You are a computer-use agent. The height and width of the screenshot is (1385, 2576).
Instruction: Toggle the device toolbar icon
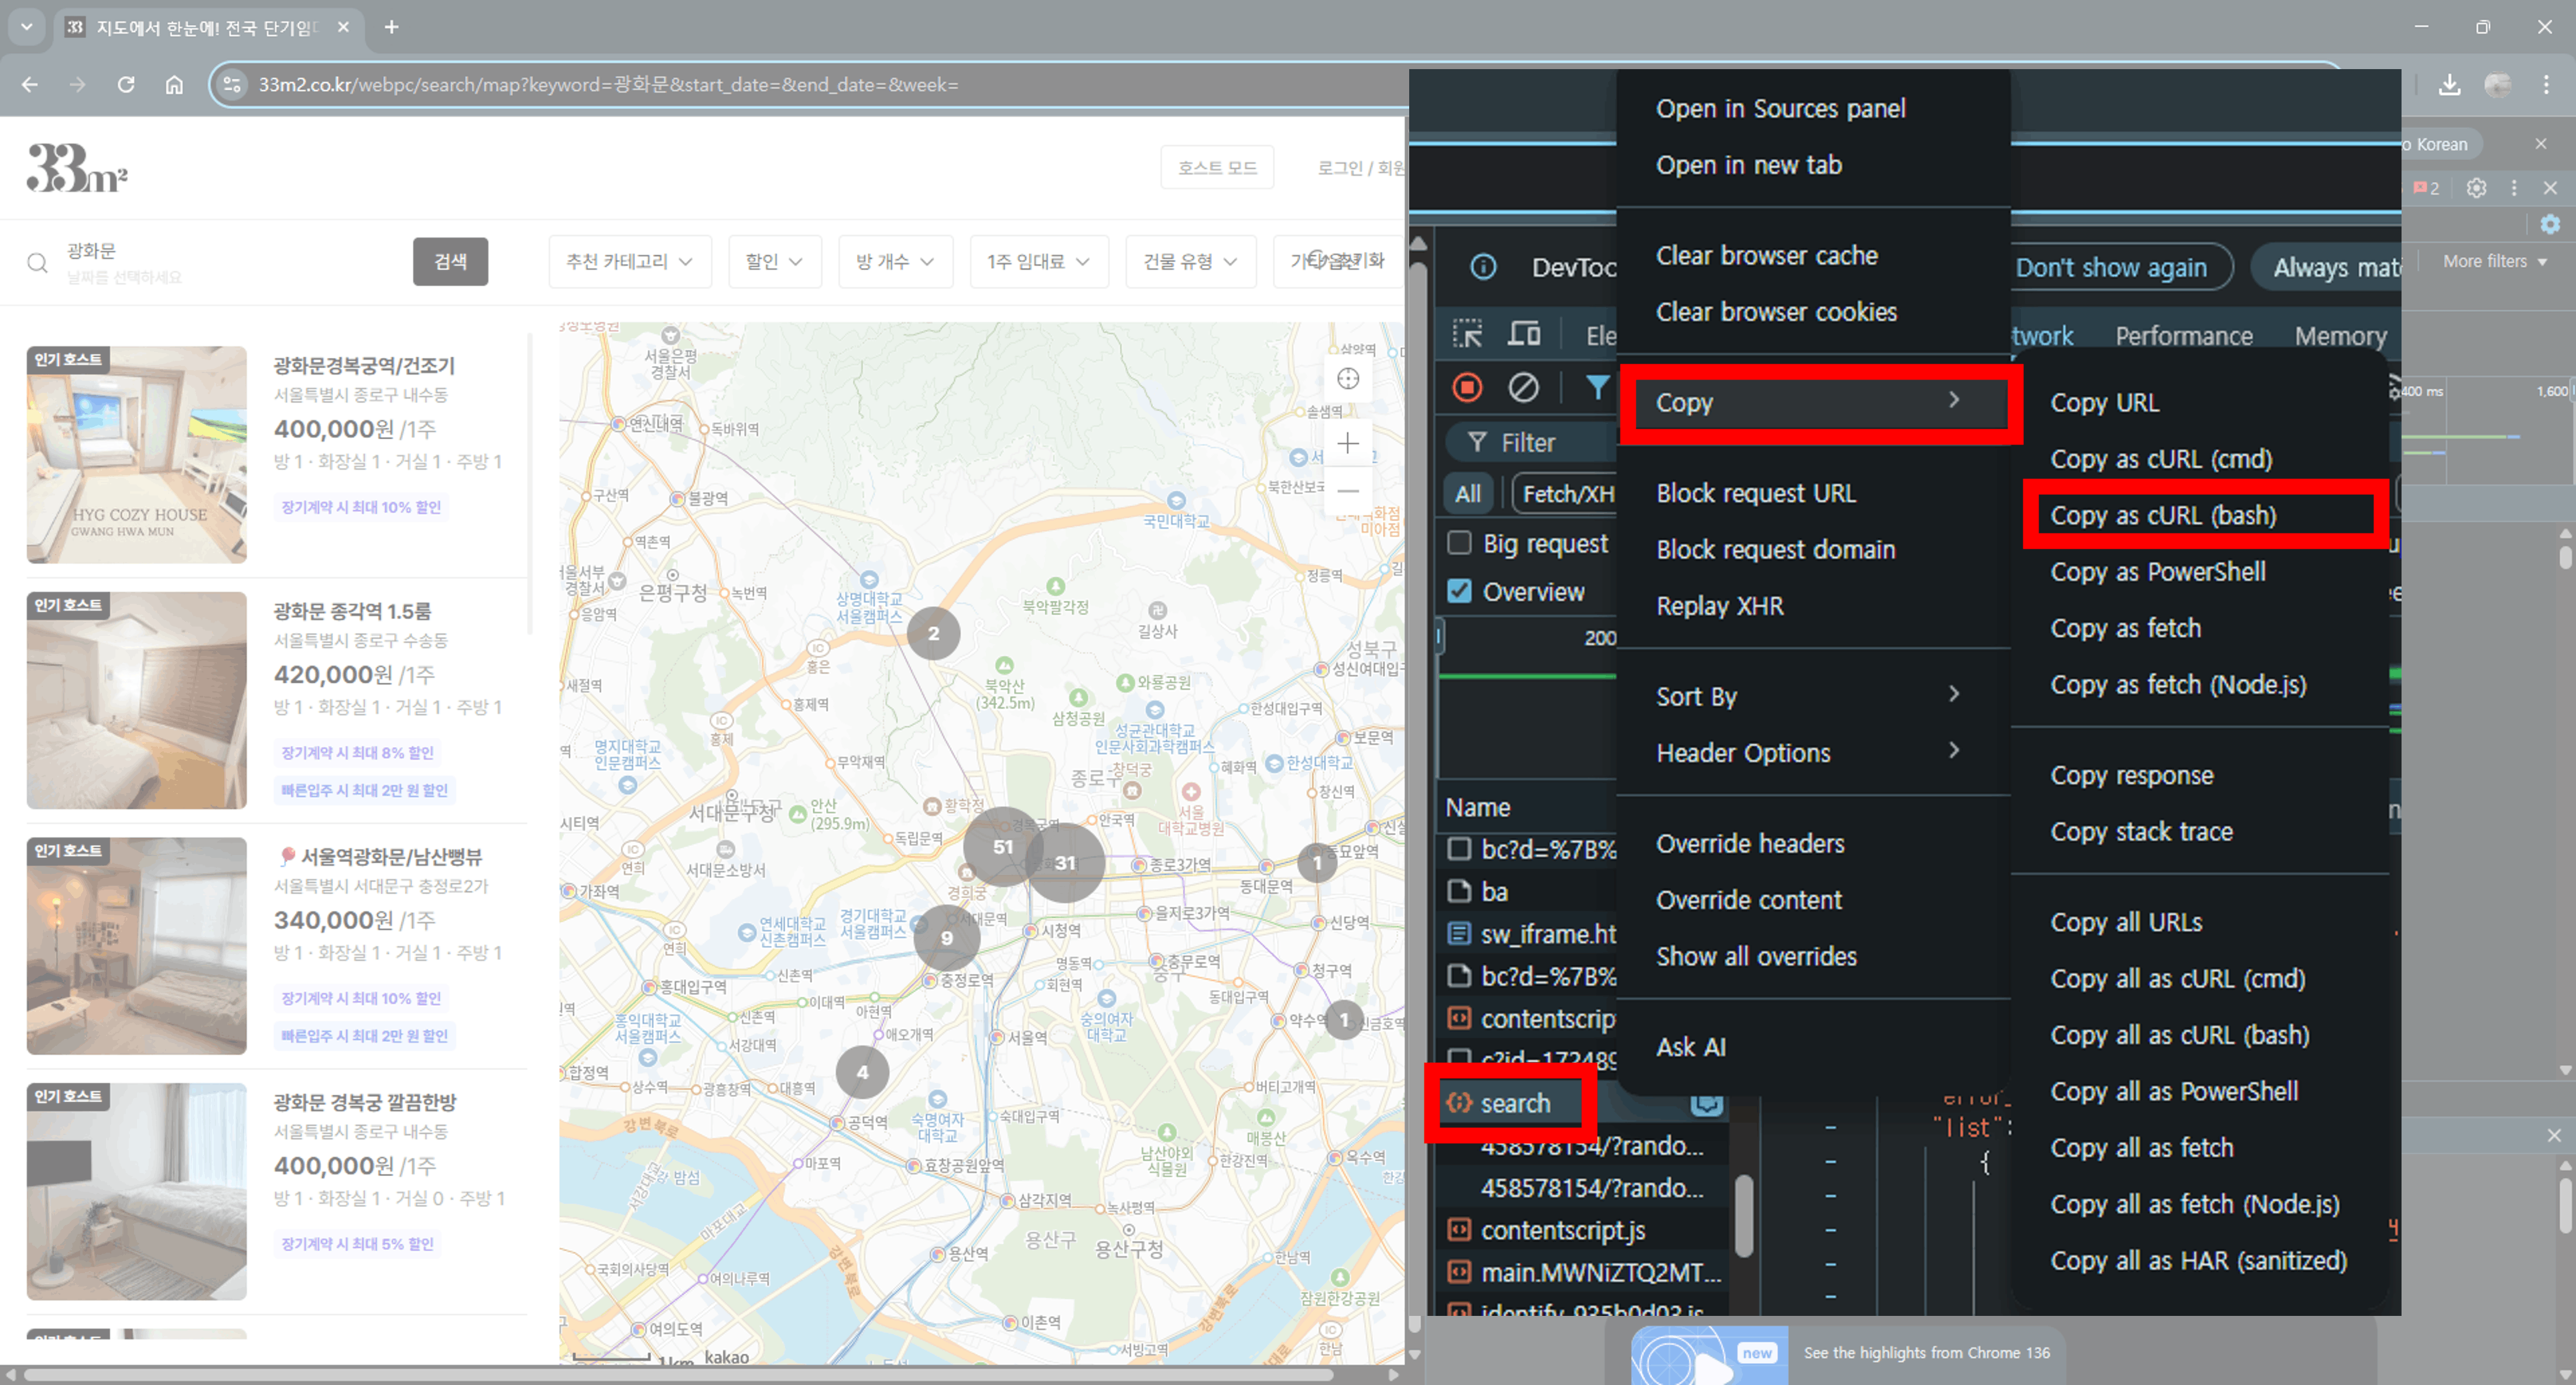click(1523, 334)
